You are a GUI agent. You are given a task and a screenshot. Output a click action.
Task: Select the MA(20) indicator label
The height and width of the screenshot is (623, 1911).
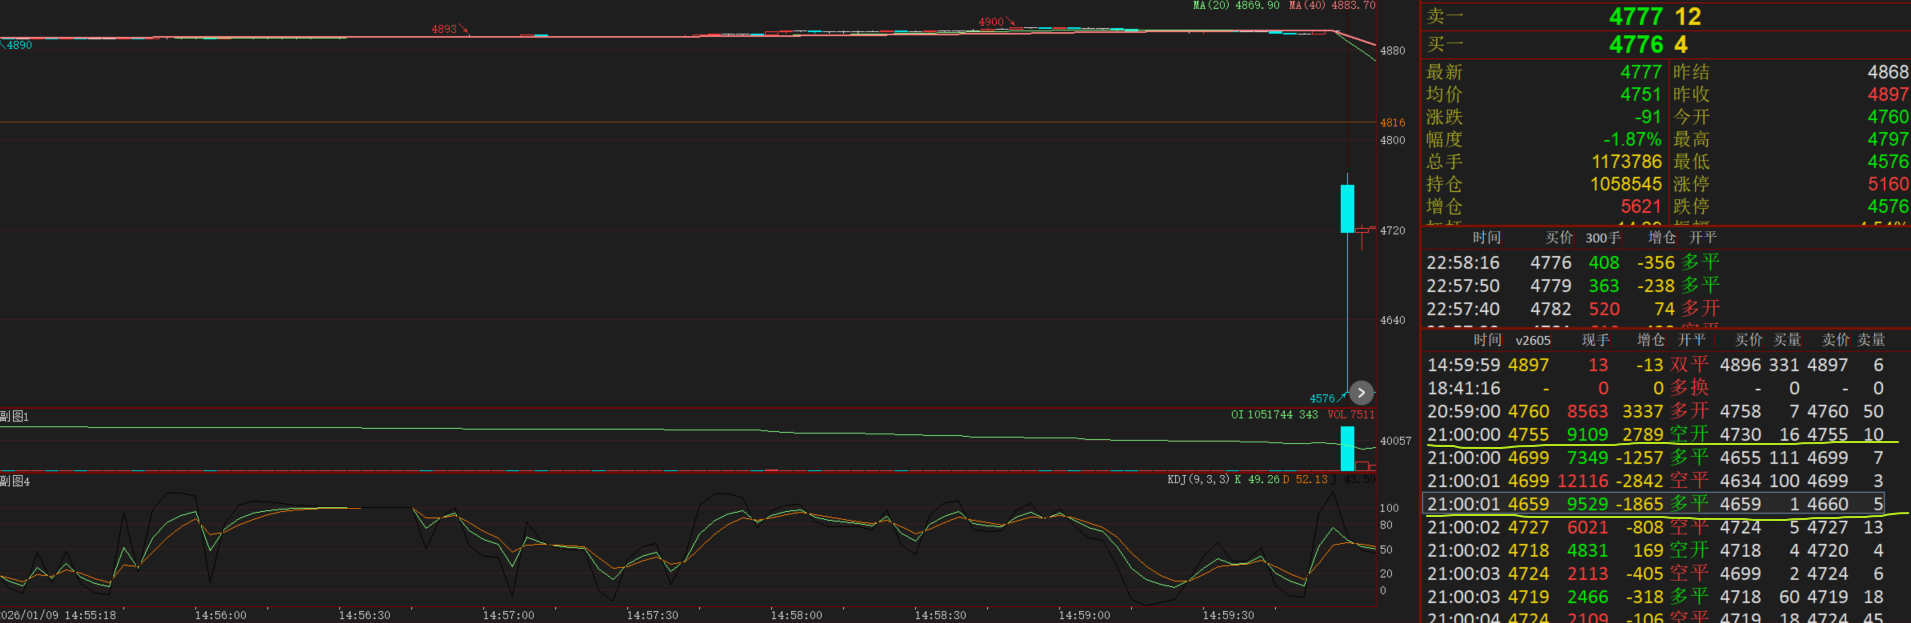coord(1236,6)
